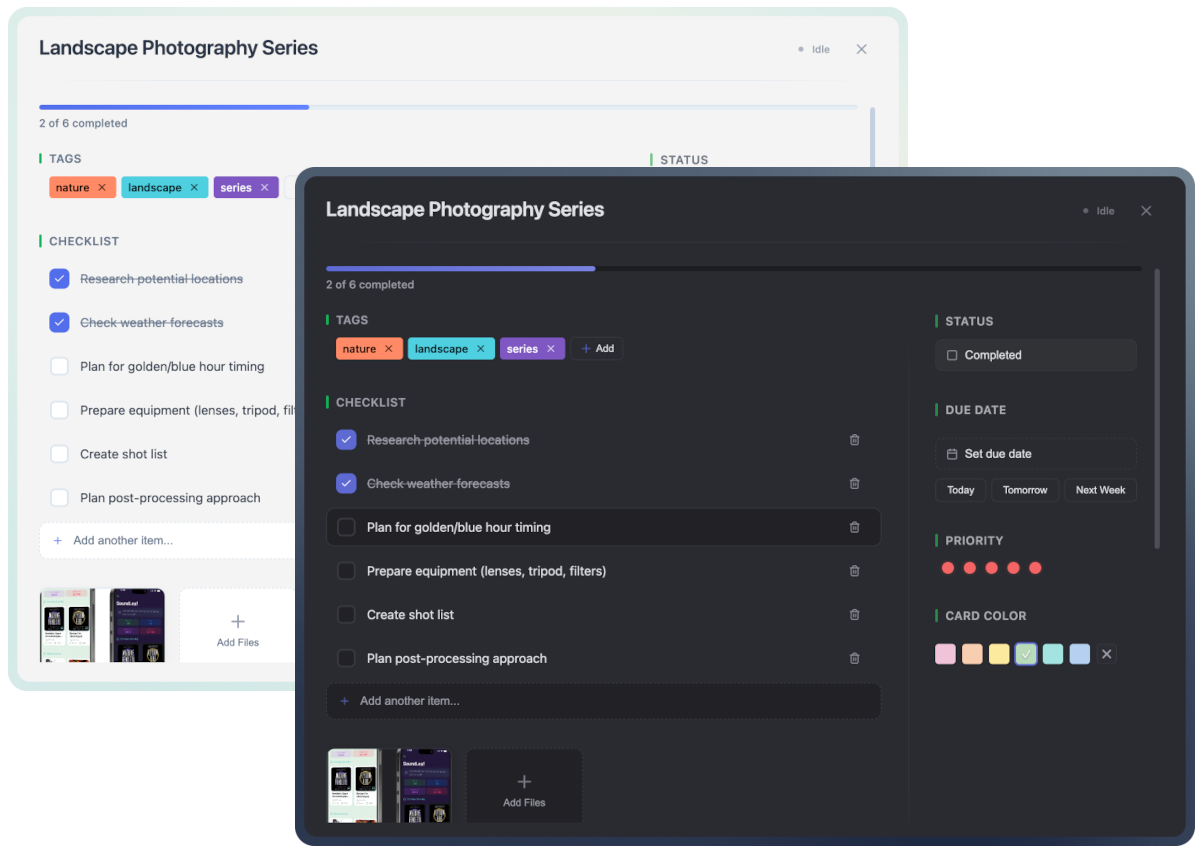This screenshot has height=850, width=1200.
Task: Click trash icon for 'Plan post-processing approach'
Action: [x=854, y=659]
